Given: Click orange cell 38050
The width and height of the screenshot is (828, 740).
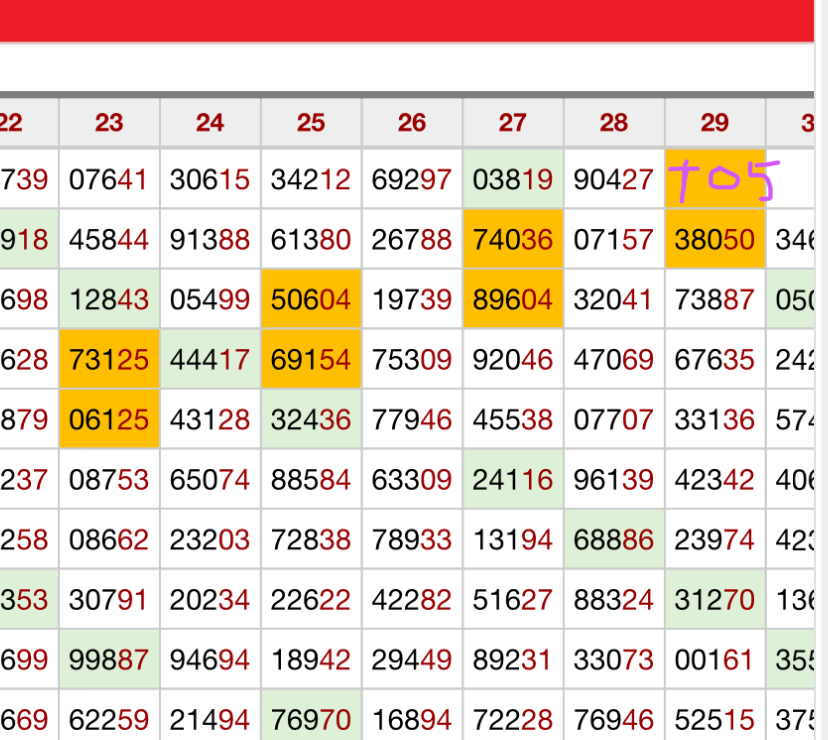Looking at the screenshot, I should 715,240.
